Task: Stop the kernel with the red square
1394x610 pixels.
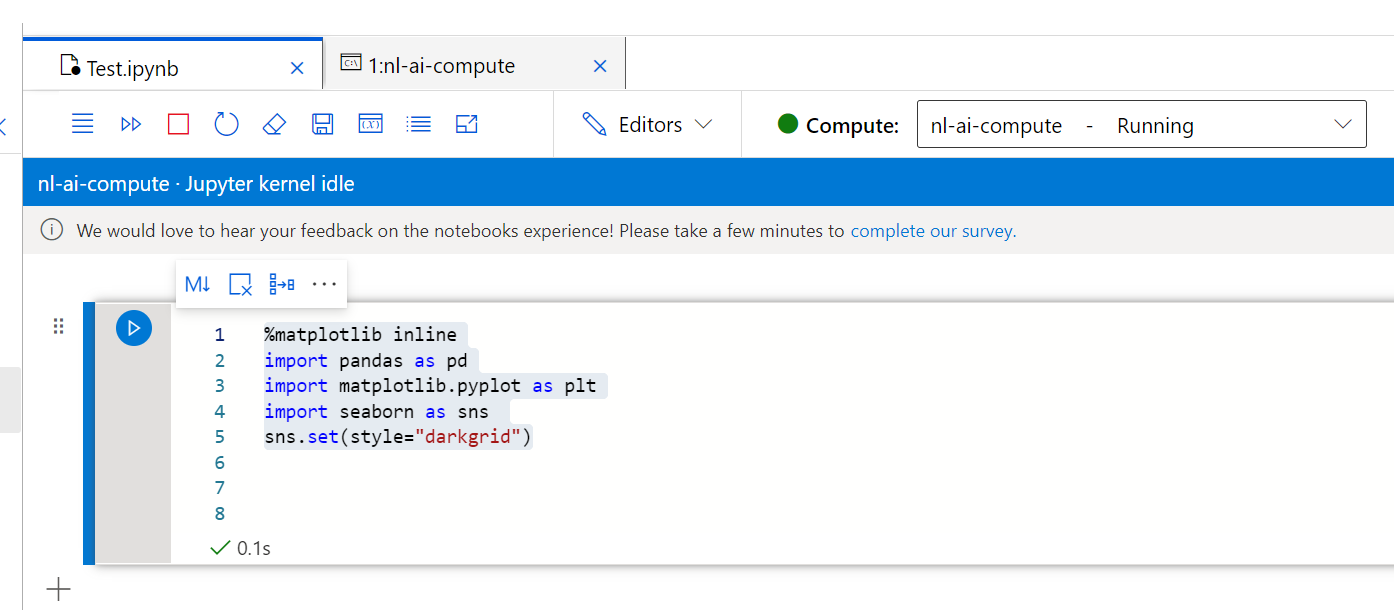Action: coord(179,124)
